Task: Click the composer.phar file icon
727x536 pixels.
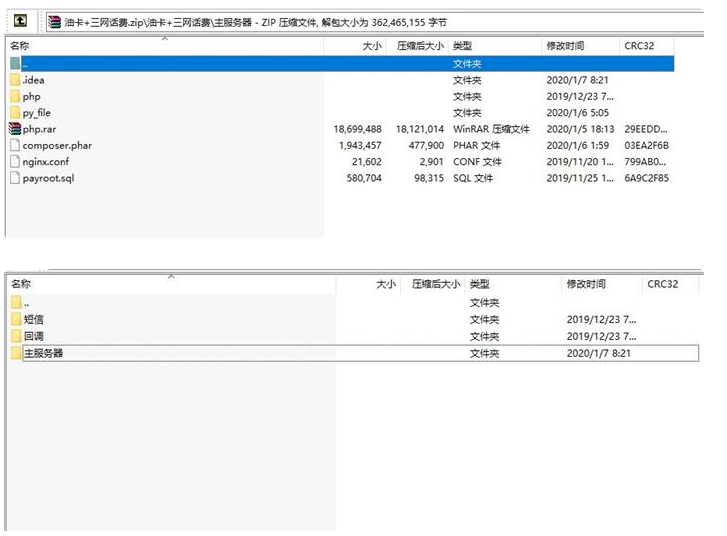Action: (x=15, y=145)
